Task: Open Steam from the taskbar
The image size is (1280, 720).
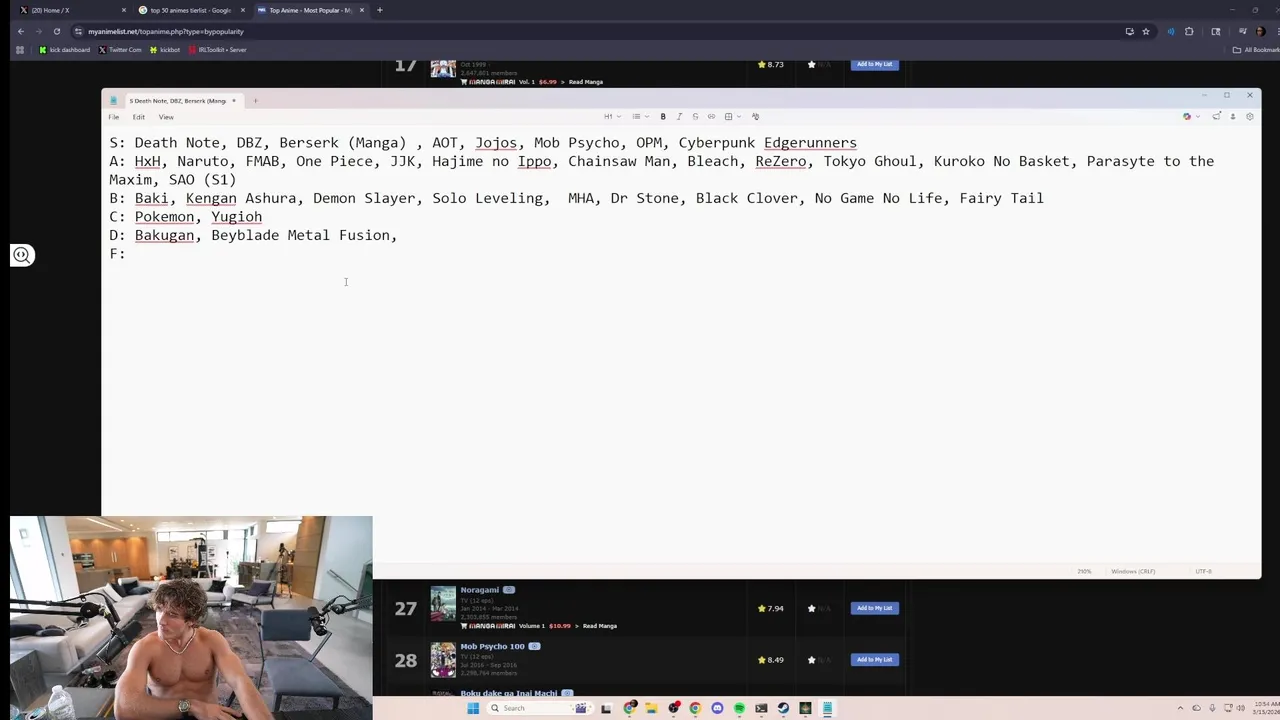Action: [x=783, y=708]
